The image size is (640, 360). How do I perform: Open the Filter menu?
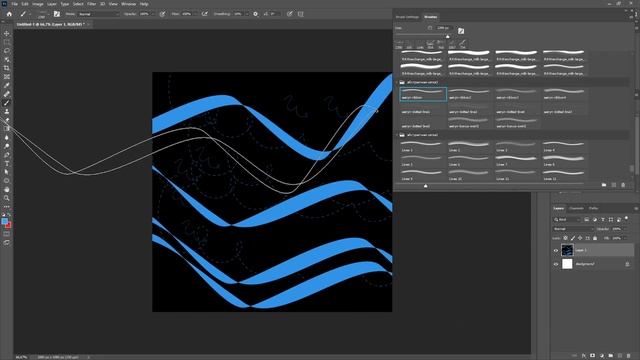point(91,4)
